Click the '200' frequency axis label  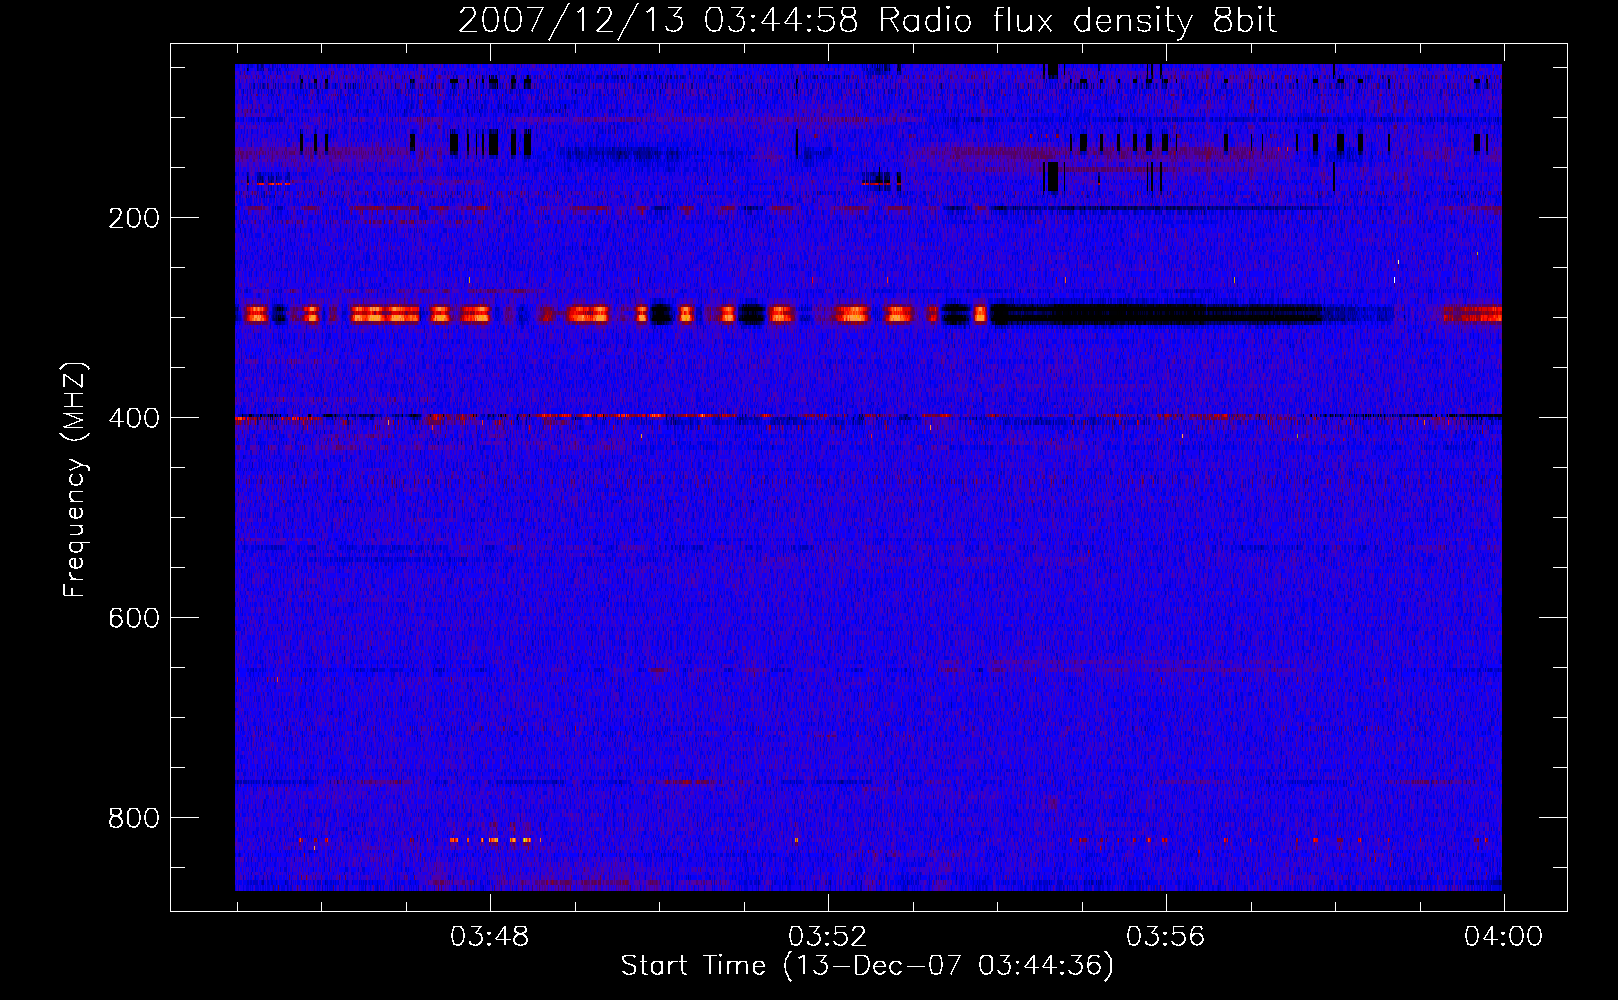pos(134,218)
